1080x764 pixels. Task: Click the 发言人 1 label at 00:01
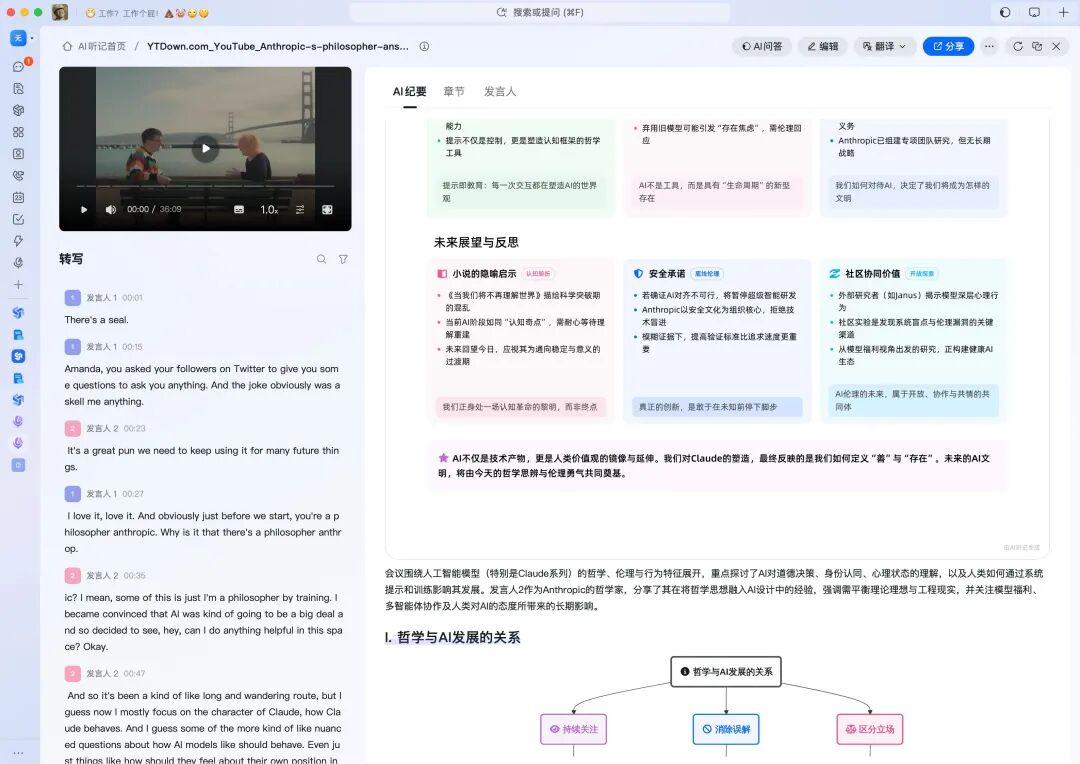101,298
